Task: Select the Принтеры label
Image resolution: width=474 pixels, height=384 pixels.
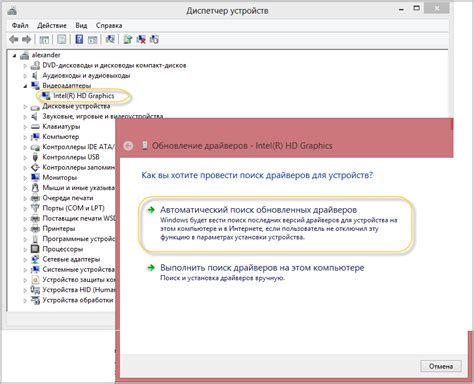Action: tap(59, 229)
